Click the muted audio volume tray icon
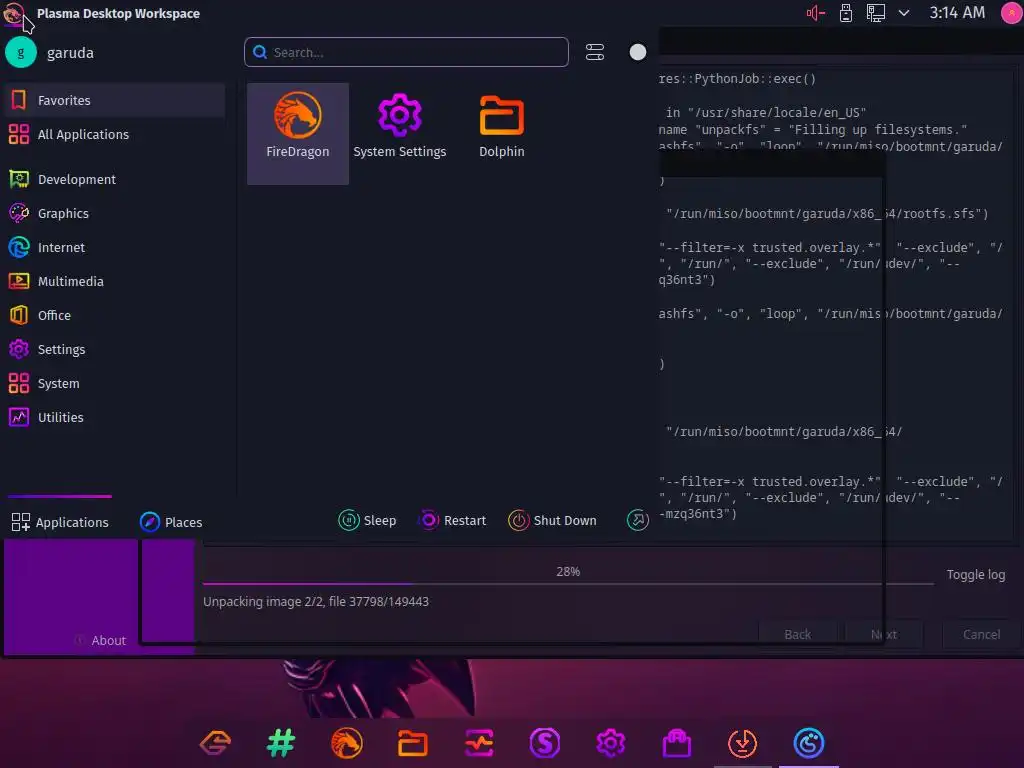 point(815,13)
